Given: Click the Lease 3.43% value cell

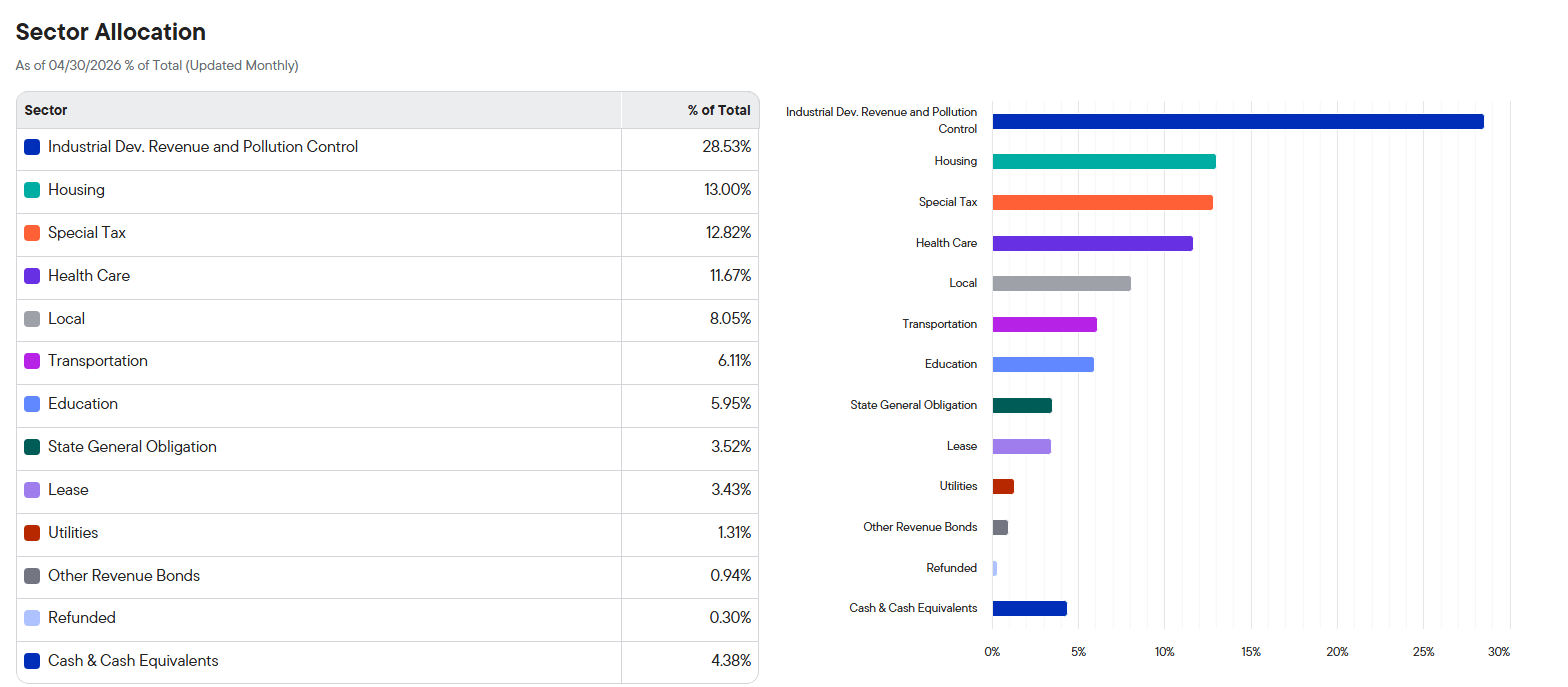Looking at the screenshot, I should pyautogui.click(x=690, y=490).
